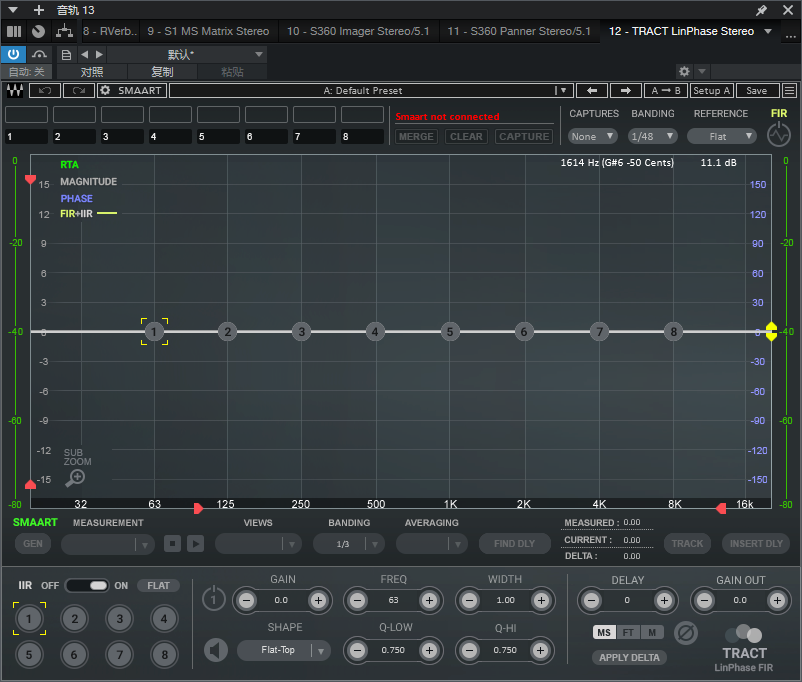This screenshot has height=682, width=802.
Task: Load previous preset with left arrow
Action: coord(592,91)
